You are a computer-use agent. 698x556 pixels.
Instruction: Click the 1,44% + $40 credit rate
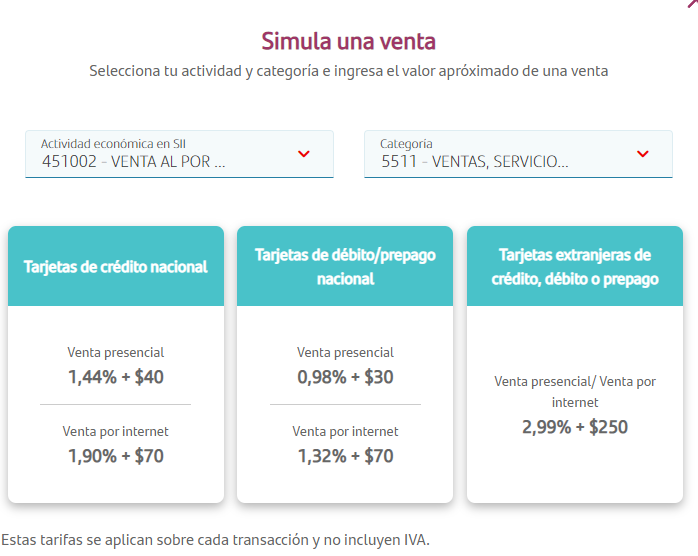click(x=116, y=377)
